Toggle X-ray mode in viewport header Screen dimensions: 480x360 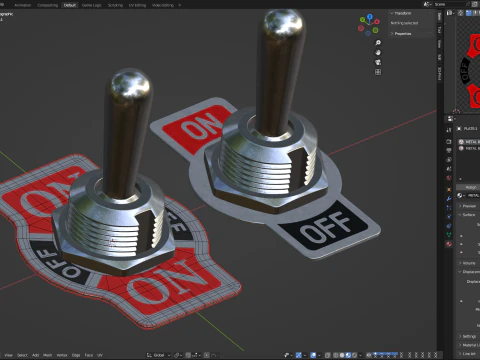pyautogui.click(x=327, y=355)
